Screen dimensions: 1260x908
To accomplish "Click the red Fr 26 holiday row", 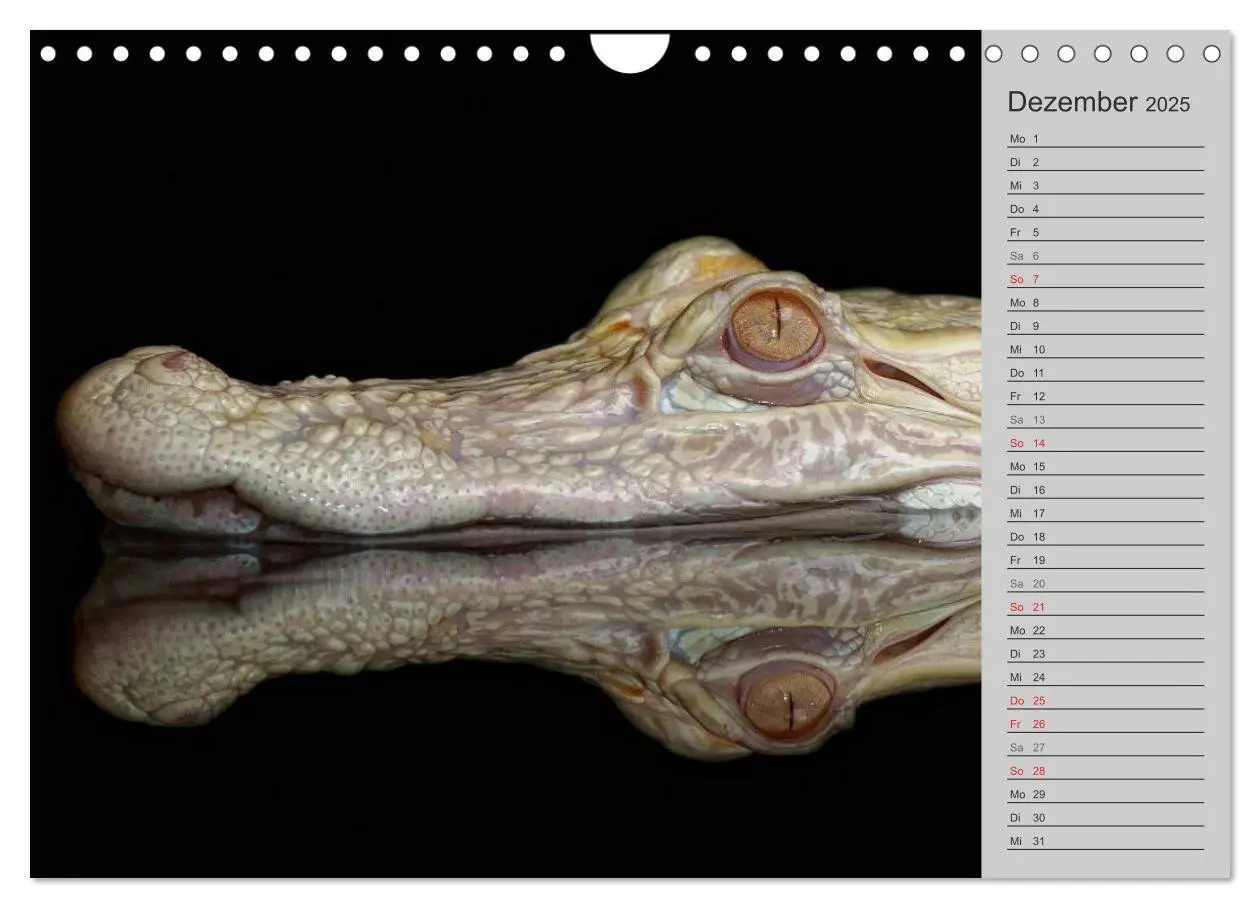I will 1106,724.
